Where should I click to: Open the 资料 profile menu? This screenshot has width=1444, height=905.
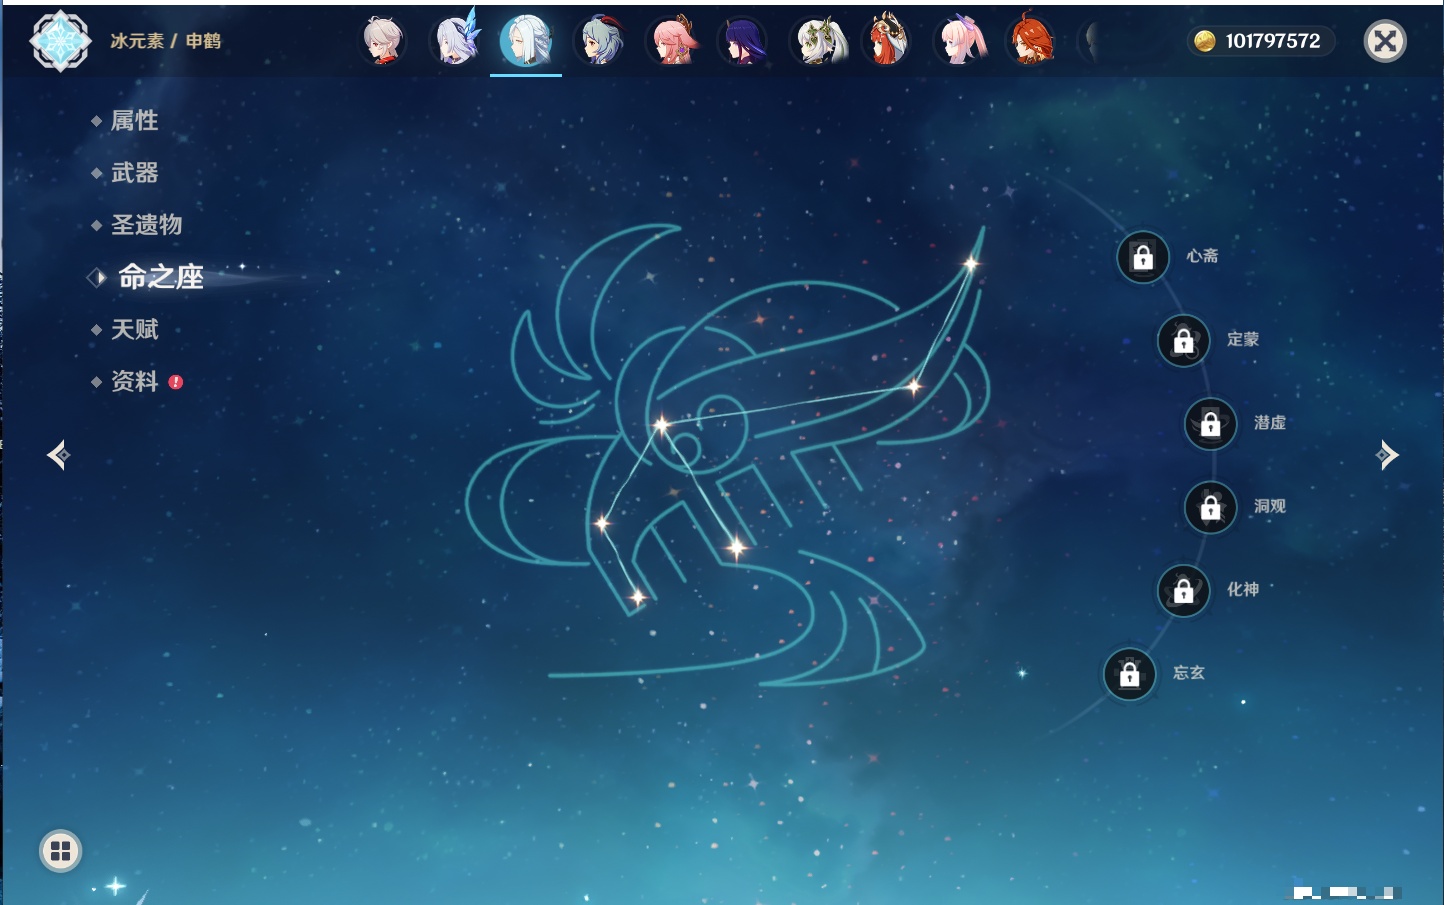pos(134,381)
